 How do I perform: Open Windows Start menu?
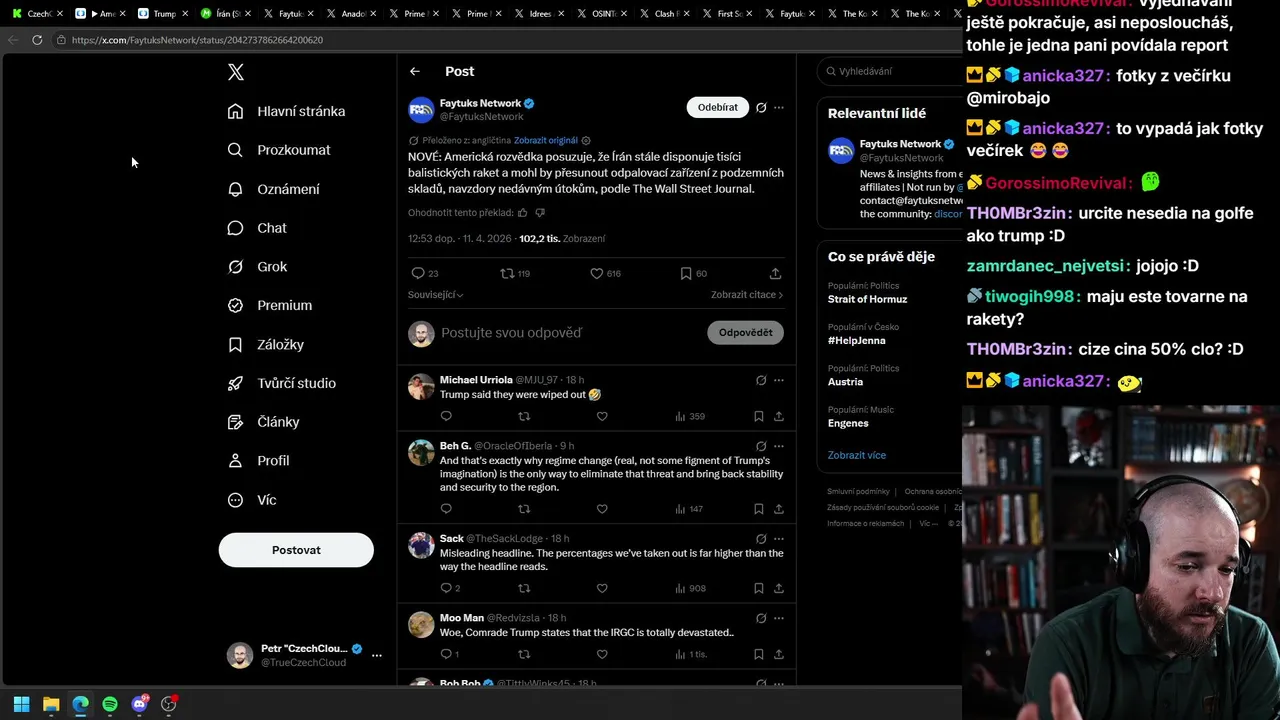click(x=21, y=704)
